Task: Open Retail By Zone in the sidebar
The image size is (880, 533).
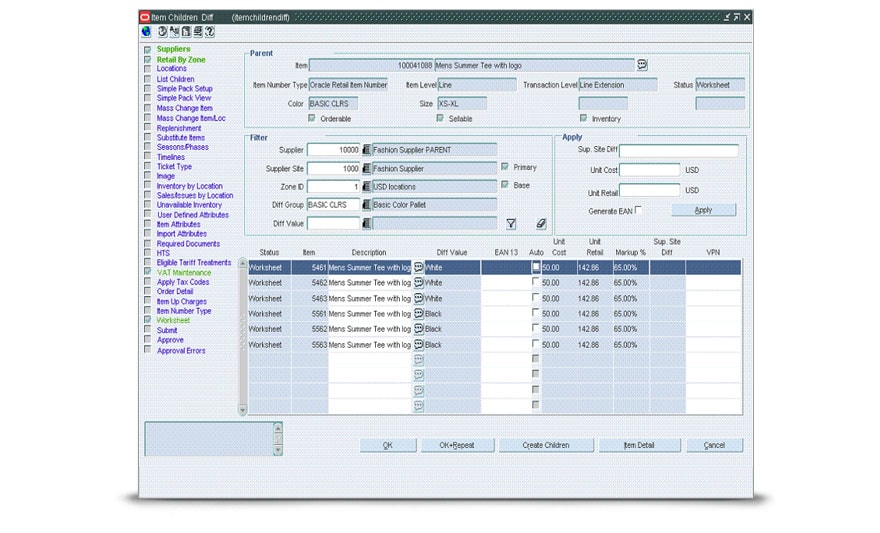Action: coord(181,59)
